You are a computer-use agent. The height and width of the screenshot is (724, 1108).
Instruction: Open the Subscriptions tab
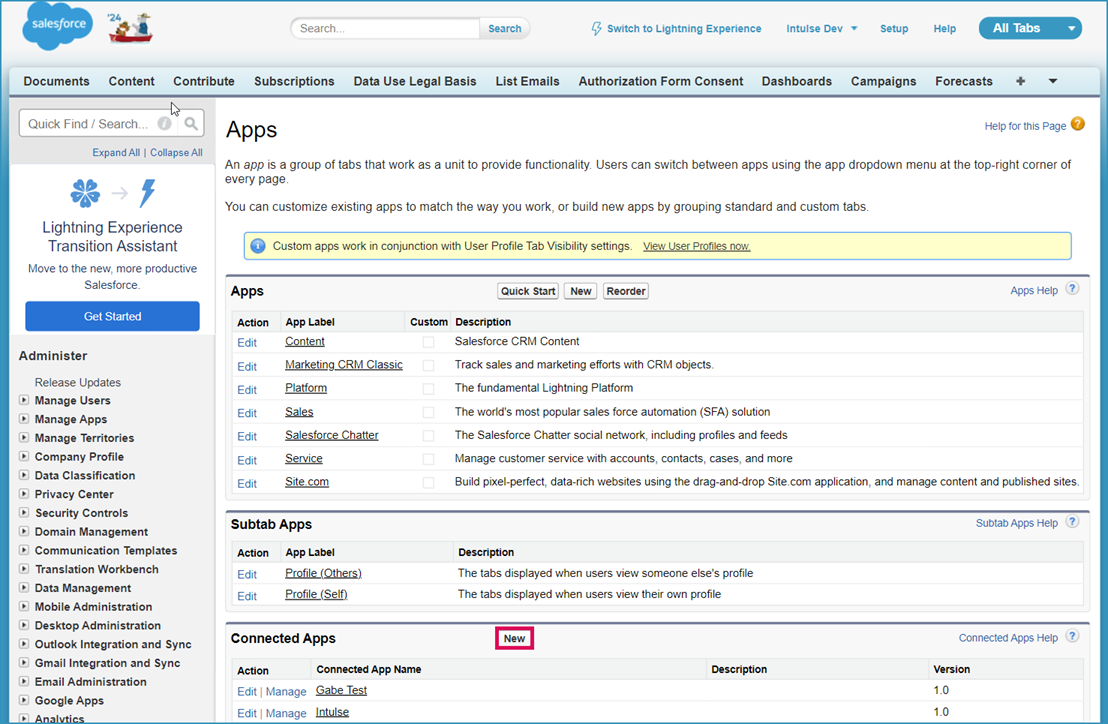[294, 81]
